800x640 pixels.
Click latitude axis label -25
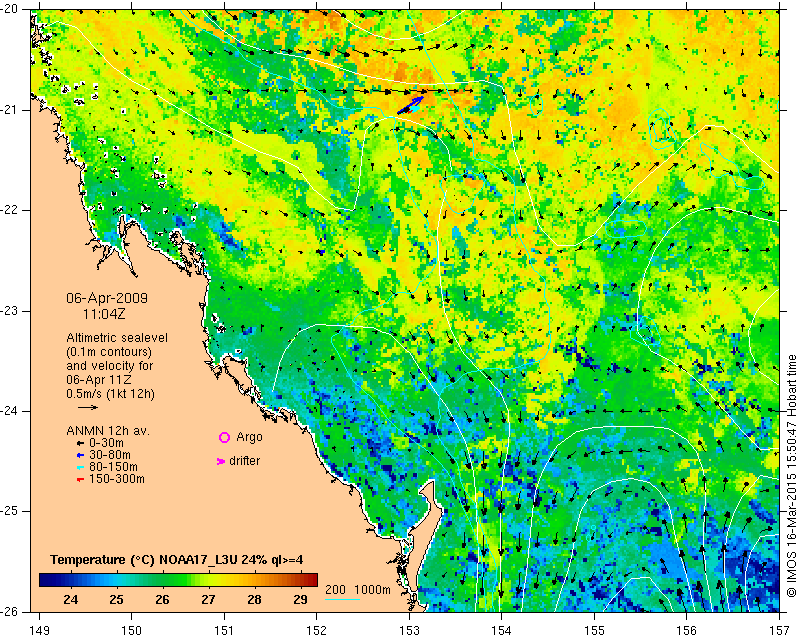coord(11,511)
